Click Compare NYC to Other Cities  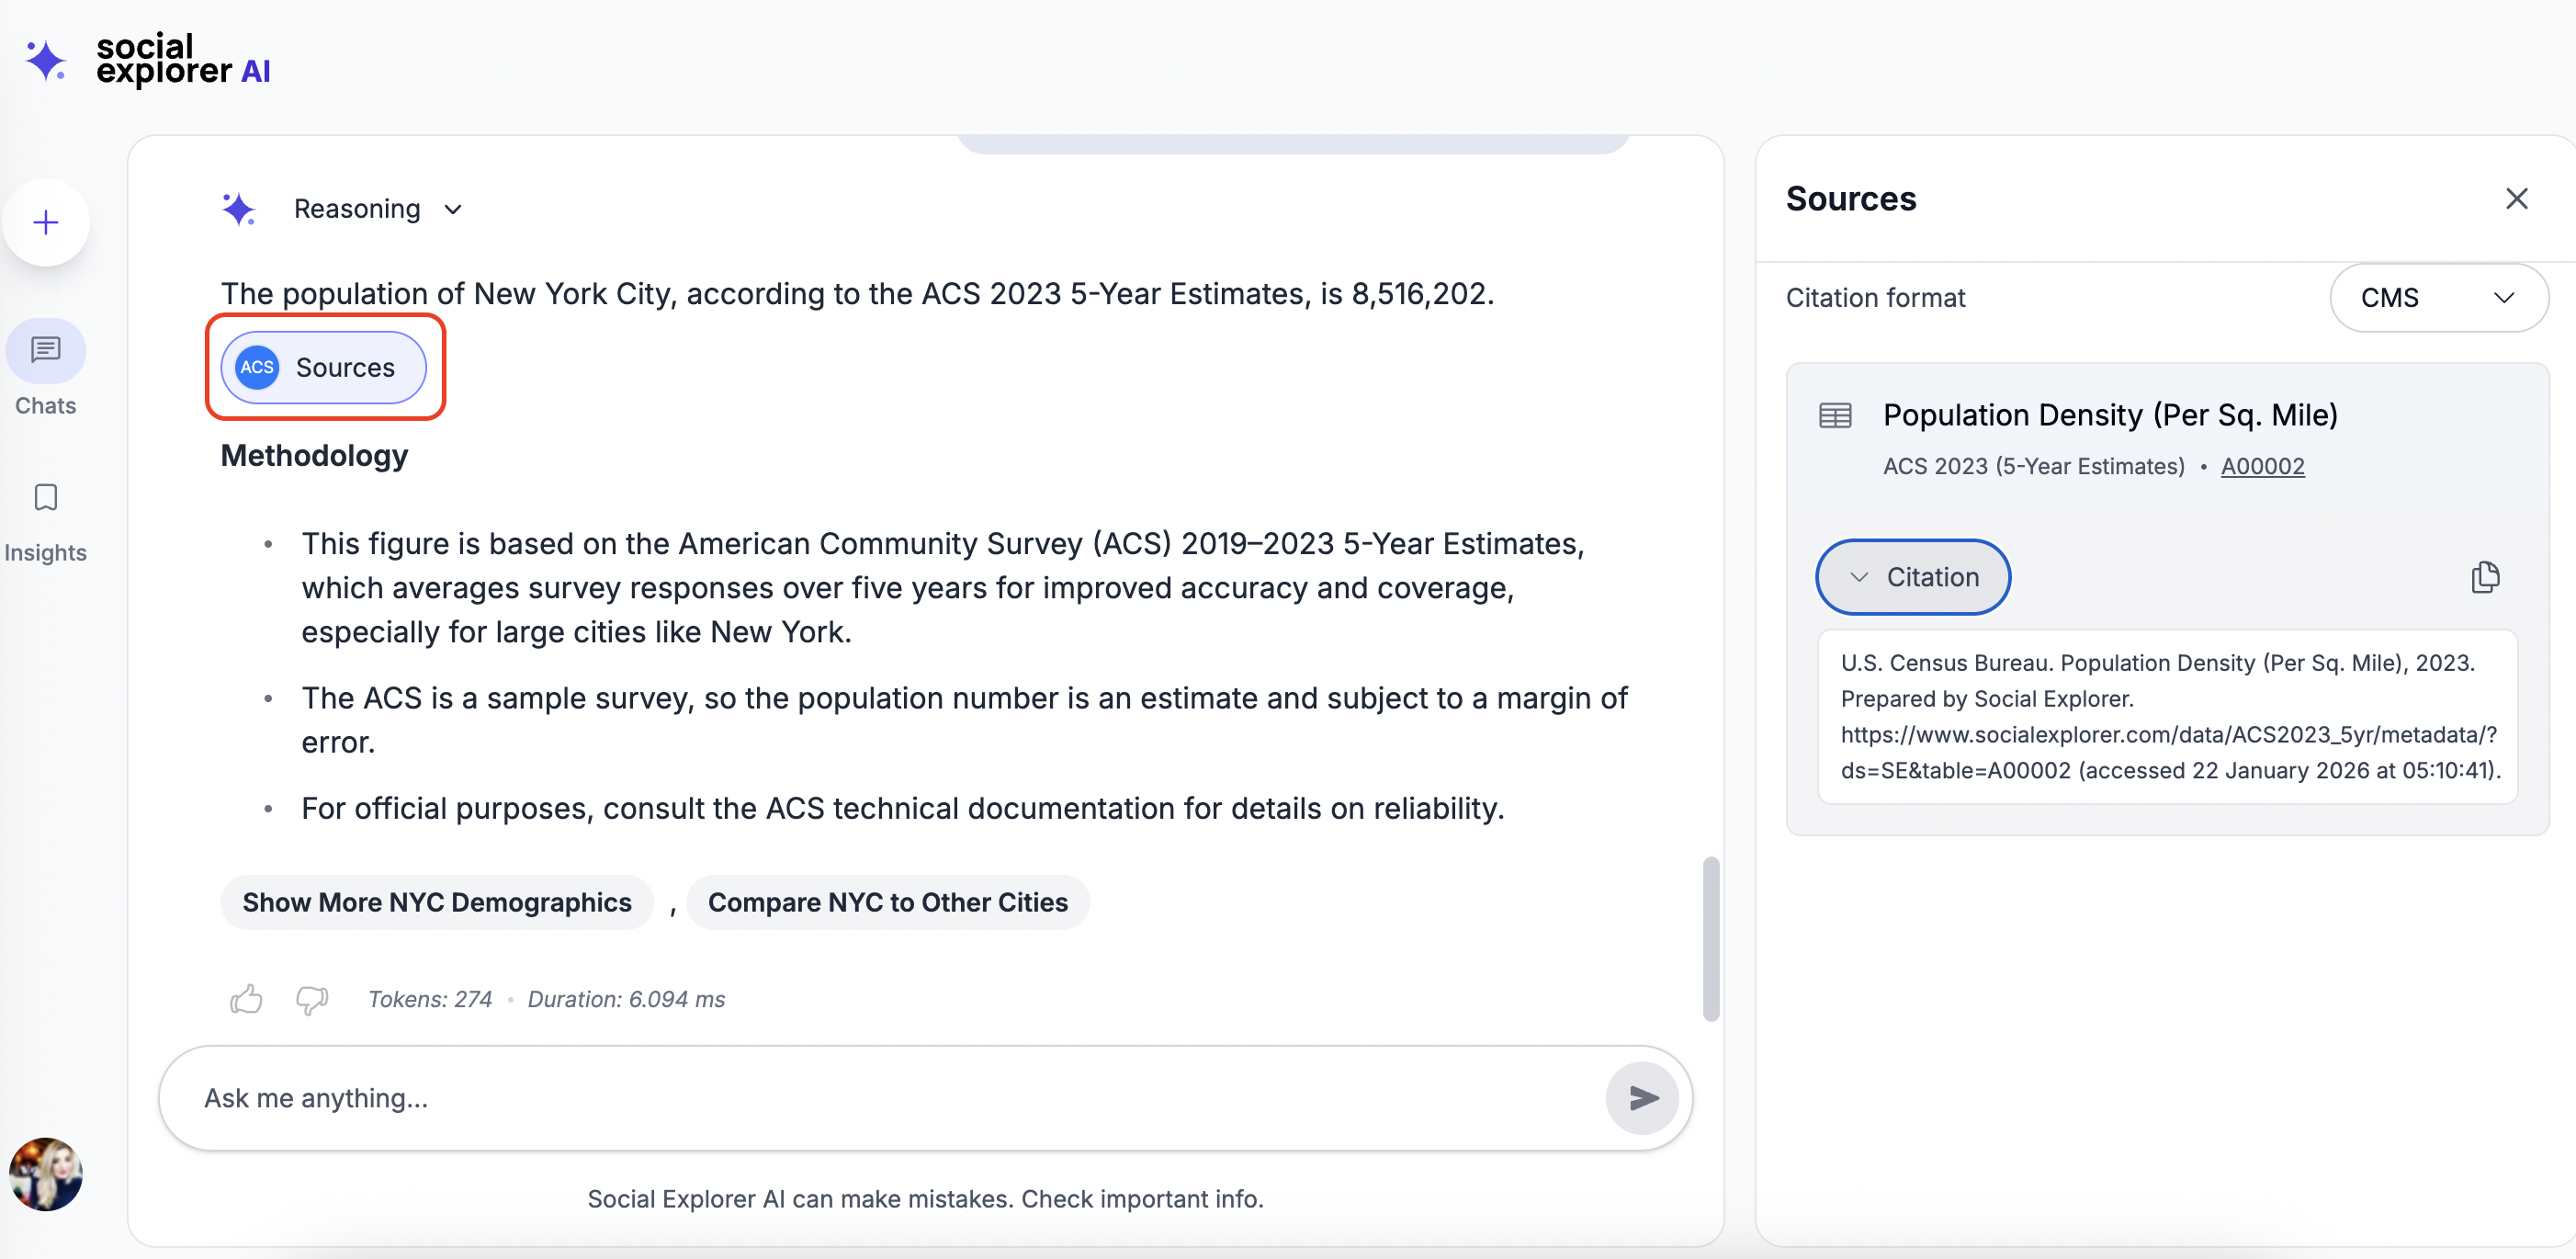pos(887,902)
